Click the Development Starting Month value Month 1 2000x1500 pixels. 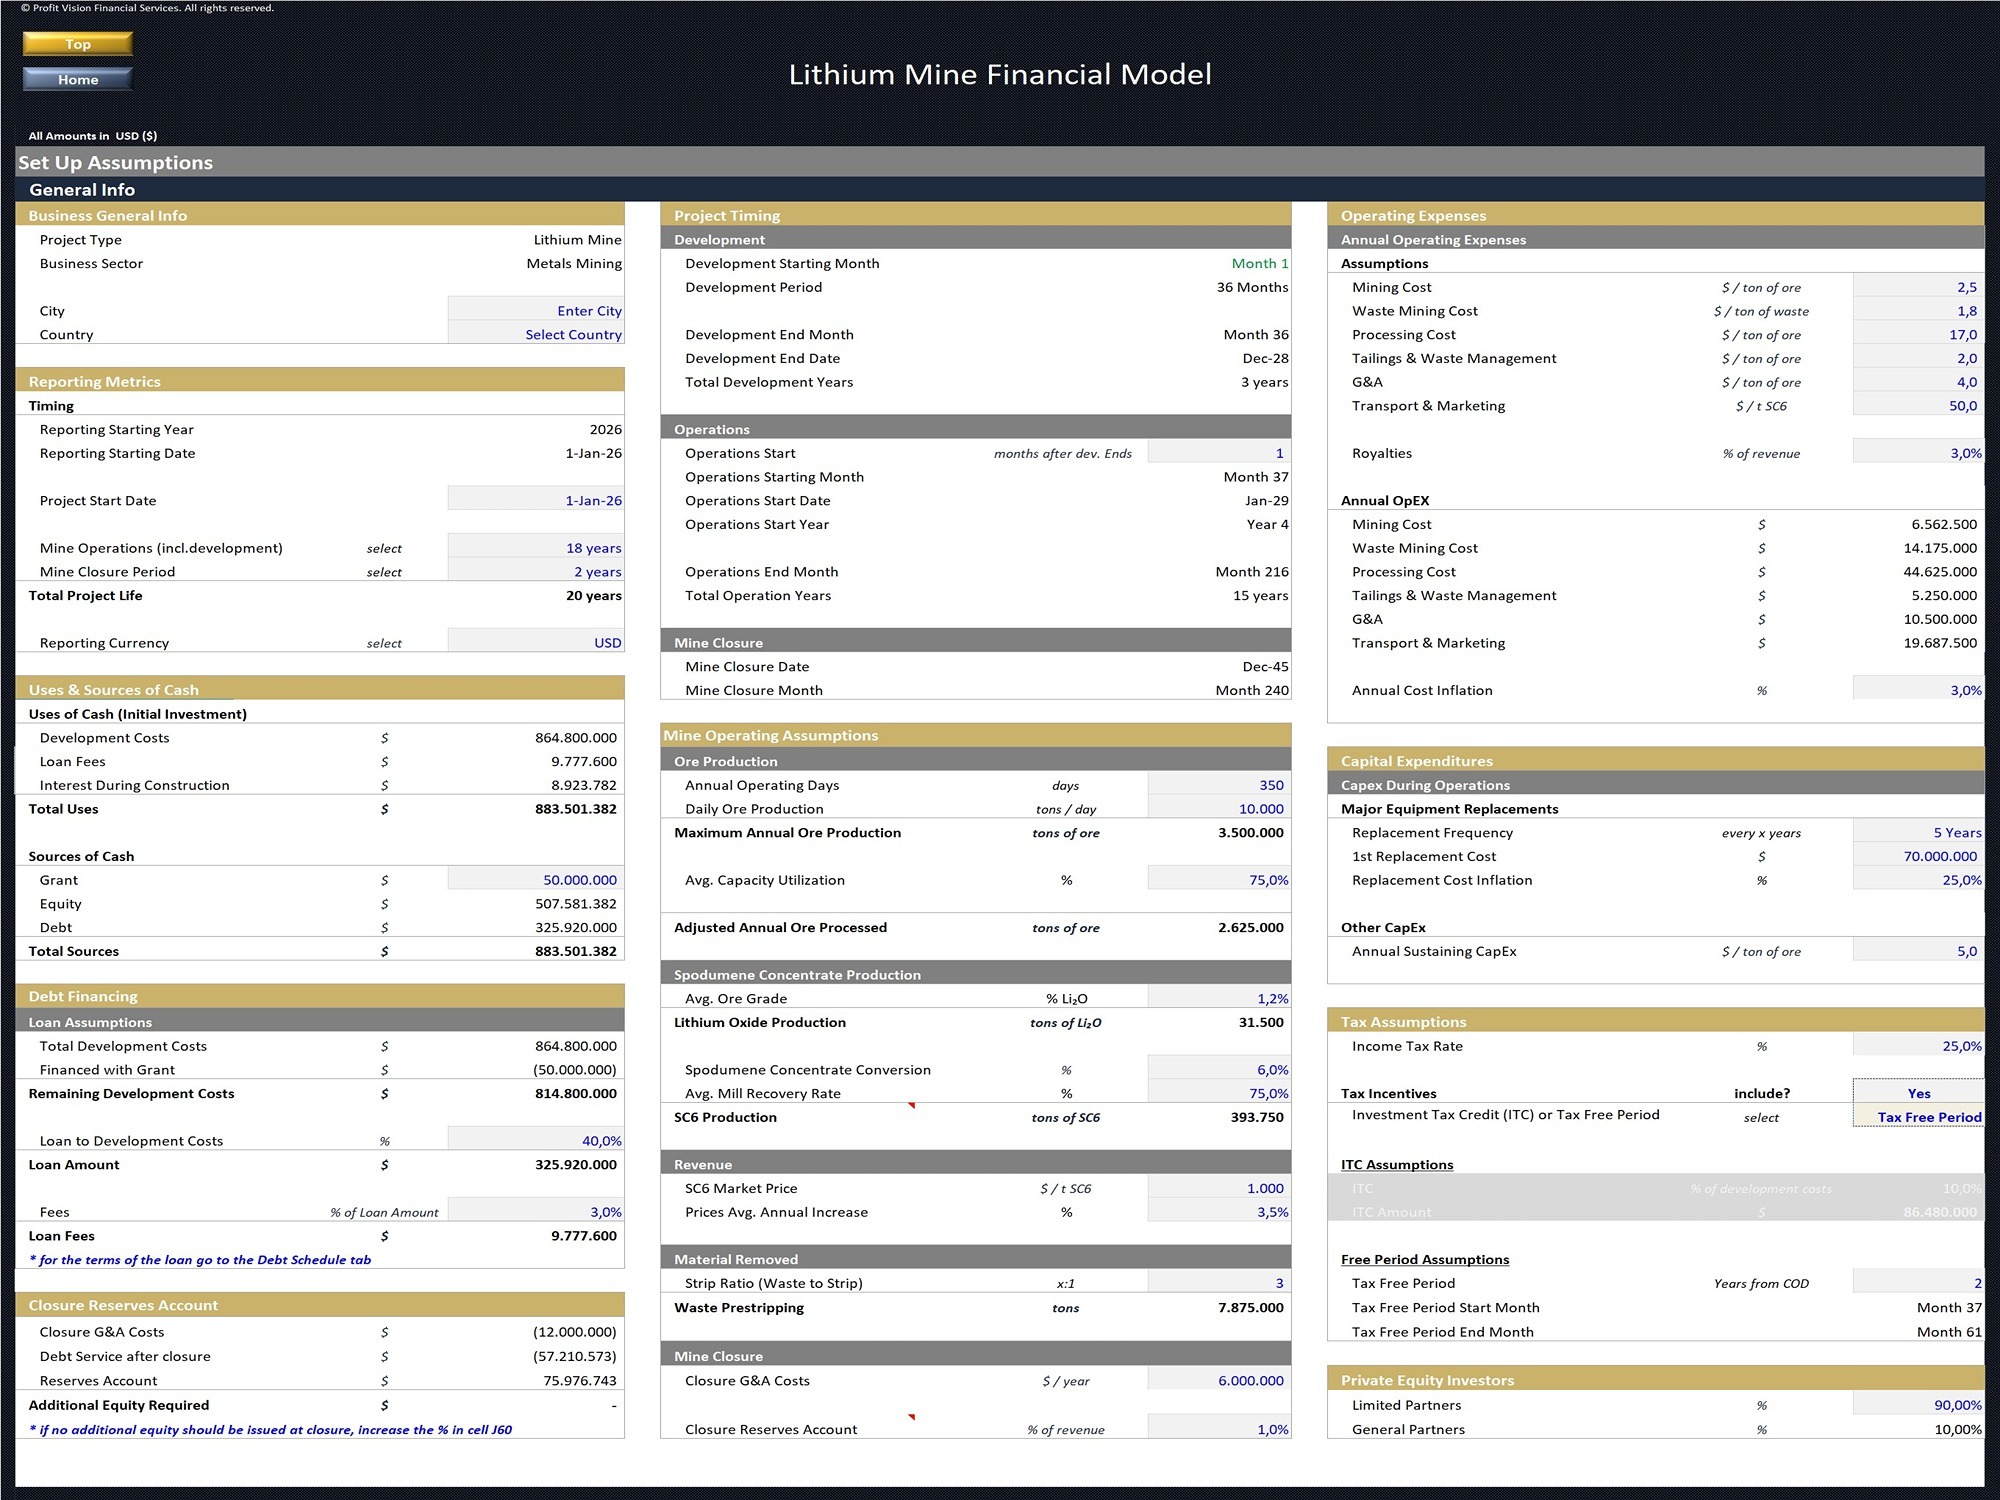point(1260,263)
